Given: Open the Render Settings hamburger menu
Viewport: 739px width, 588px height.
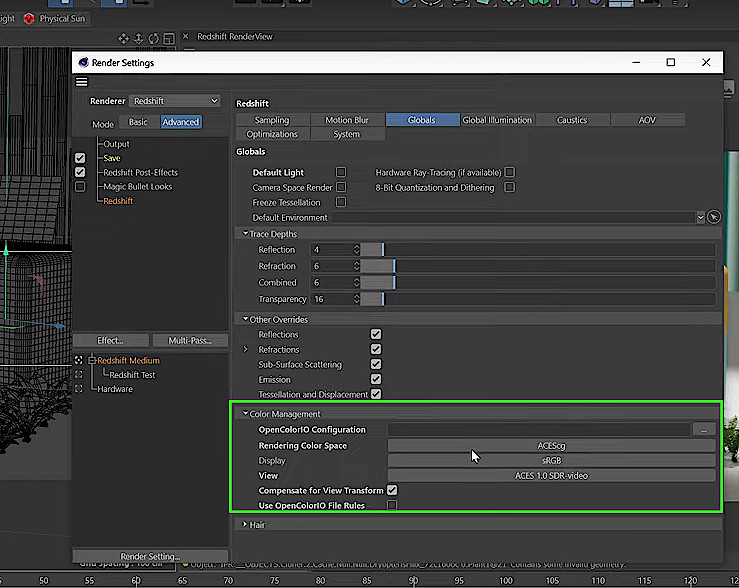Looking at the screenshot, I should pyautogui.click(x=82, y=82).
